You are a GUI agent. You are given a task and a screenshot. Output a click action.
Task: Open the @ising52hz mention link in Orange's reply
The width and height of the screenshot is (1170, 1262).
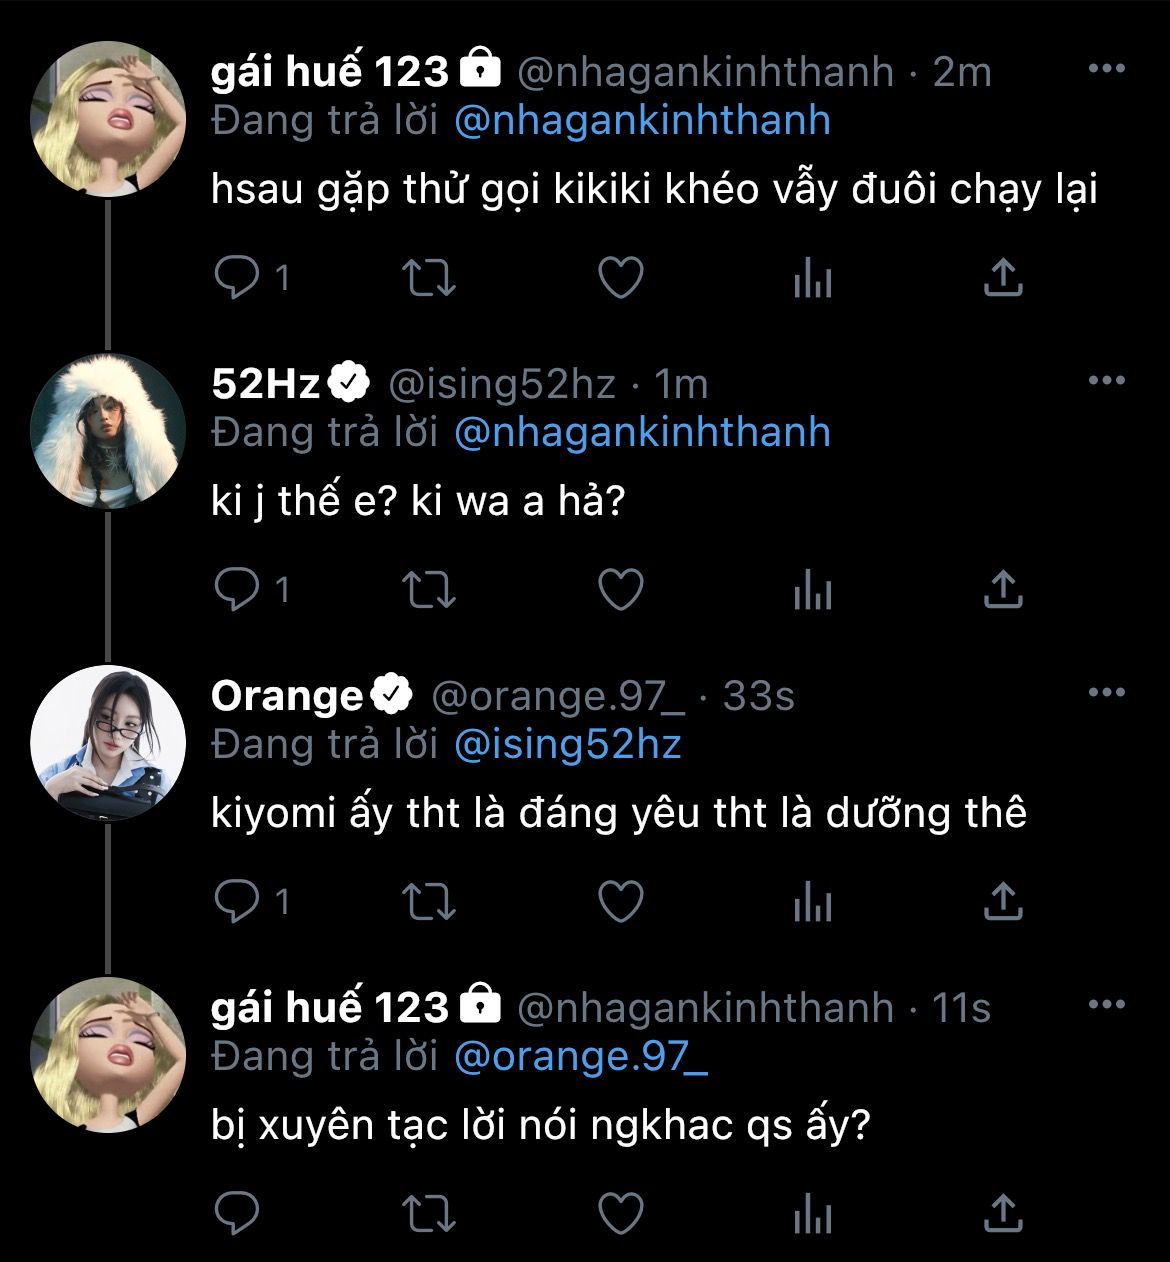567,745
